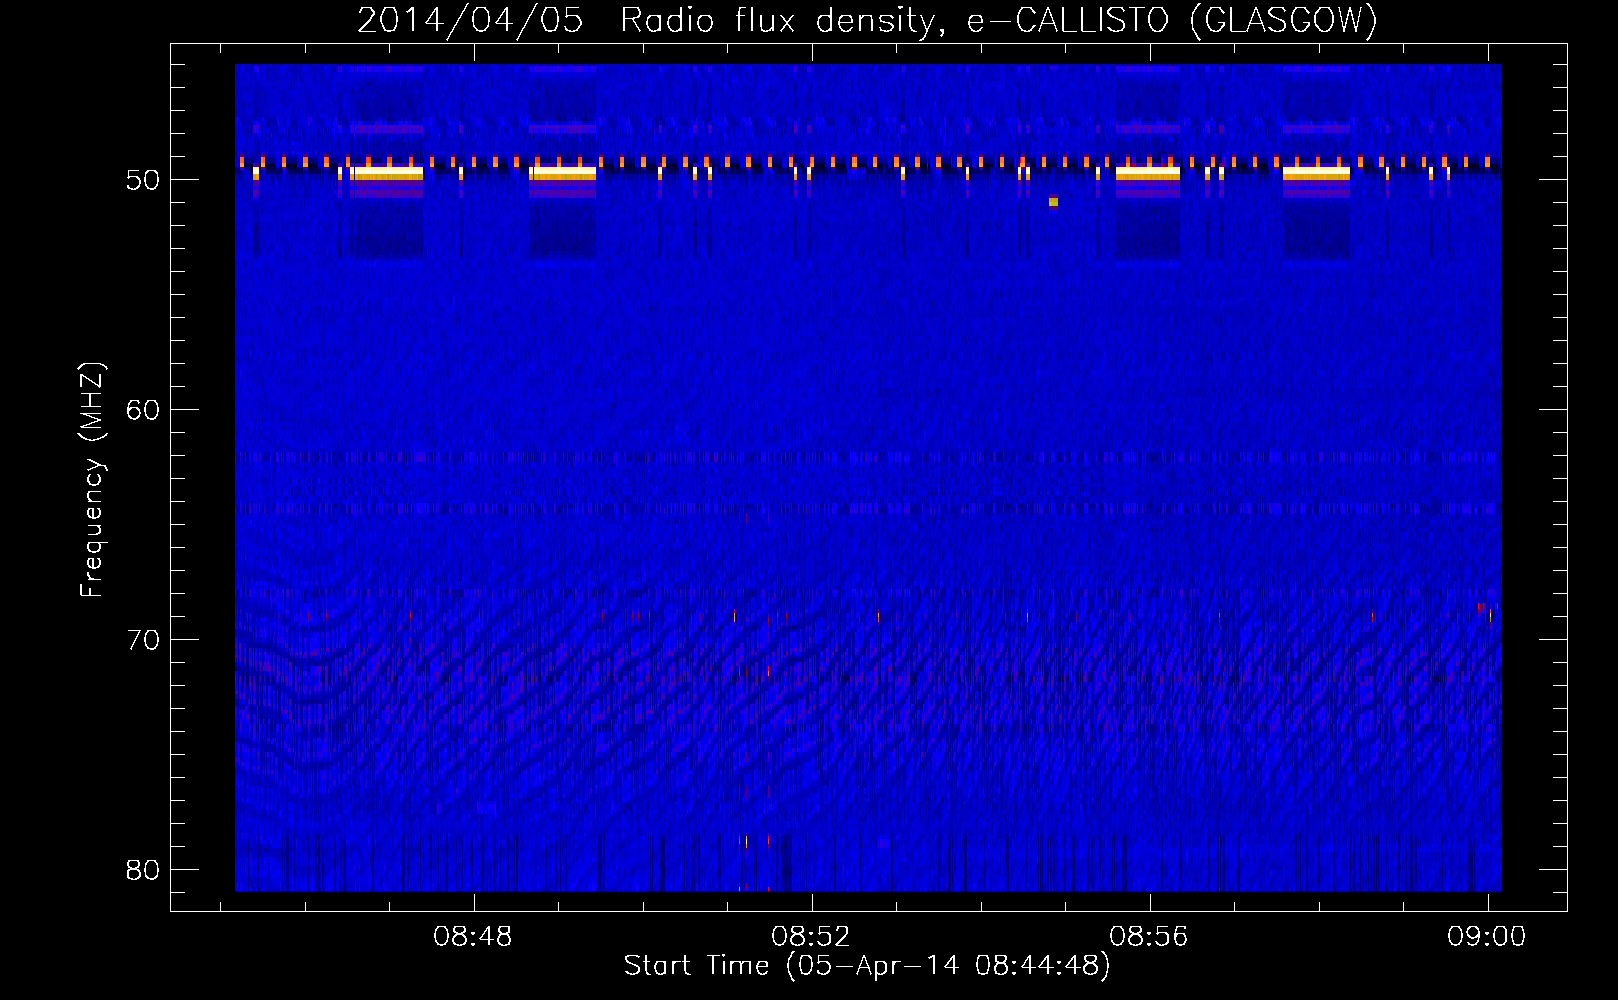The width and height of the screenshot is (1618, 1000).
Task: Select the 'Frequency (MHZ)' y-axis label
Action: (x=91, y=480)
